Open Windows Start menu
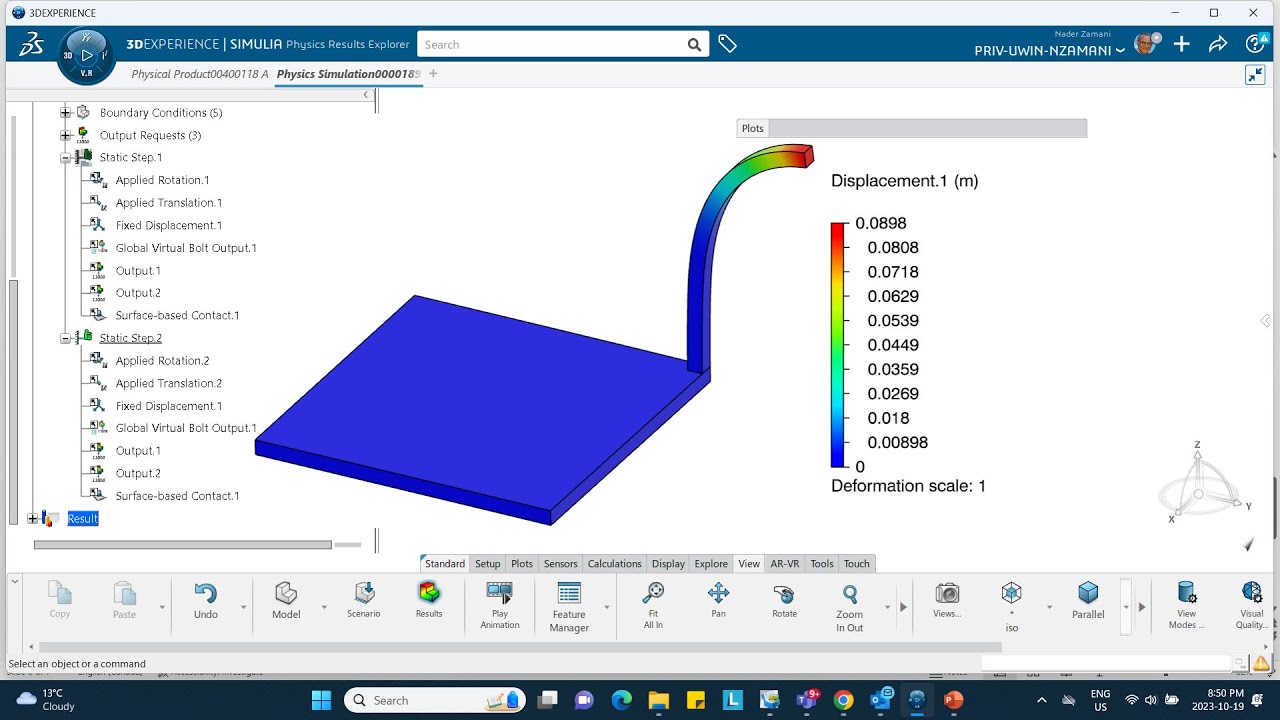Viewport: 1280px width, 720px height. tap(320, 700)
